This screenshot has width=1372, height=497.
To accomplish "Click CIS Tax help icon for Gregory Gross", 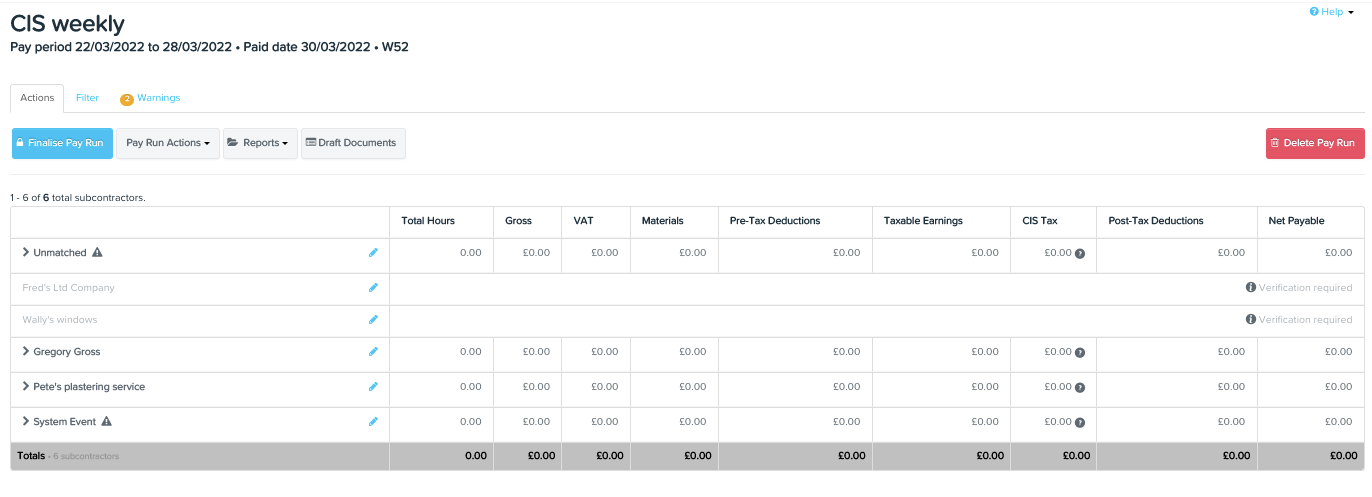I will coord(1080,353).
